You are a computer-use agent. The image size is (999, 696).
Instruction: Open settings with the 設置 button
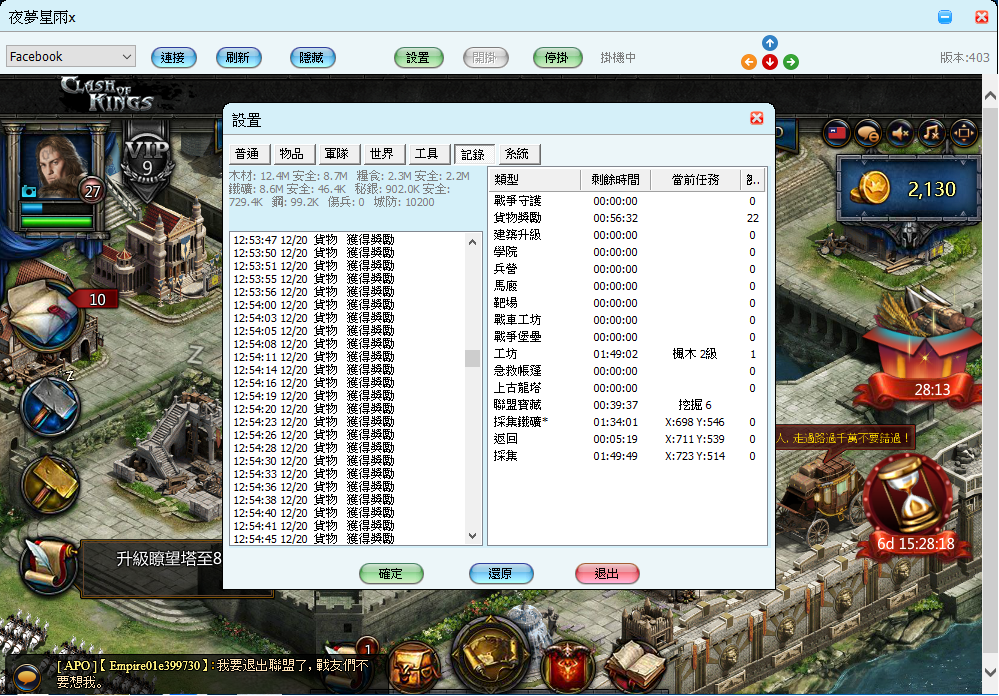coord(418,57)
